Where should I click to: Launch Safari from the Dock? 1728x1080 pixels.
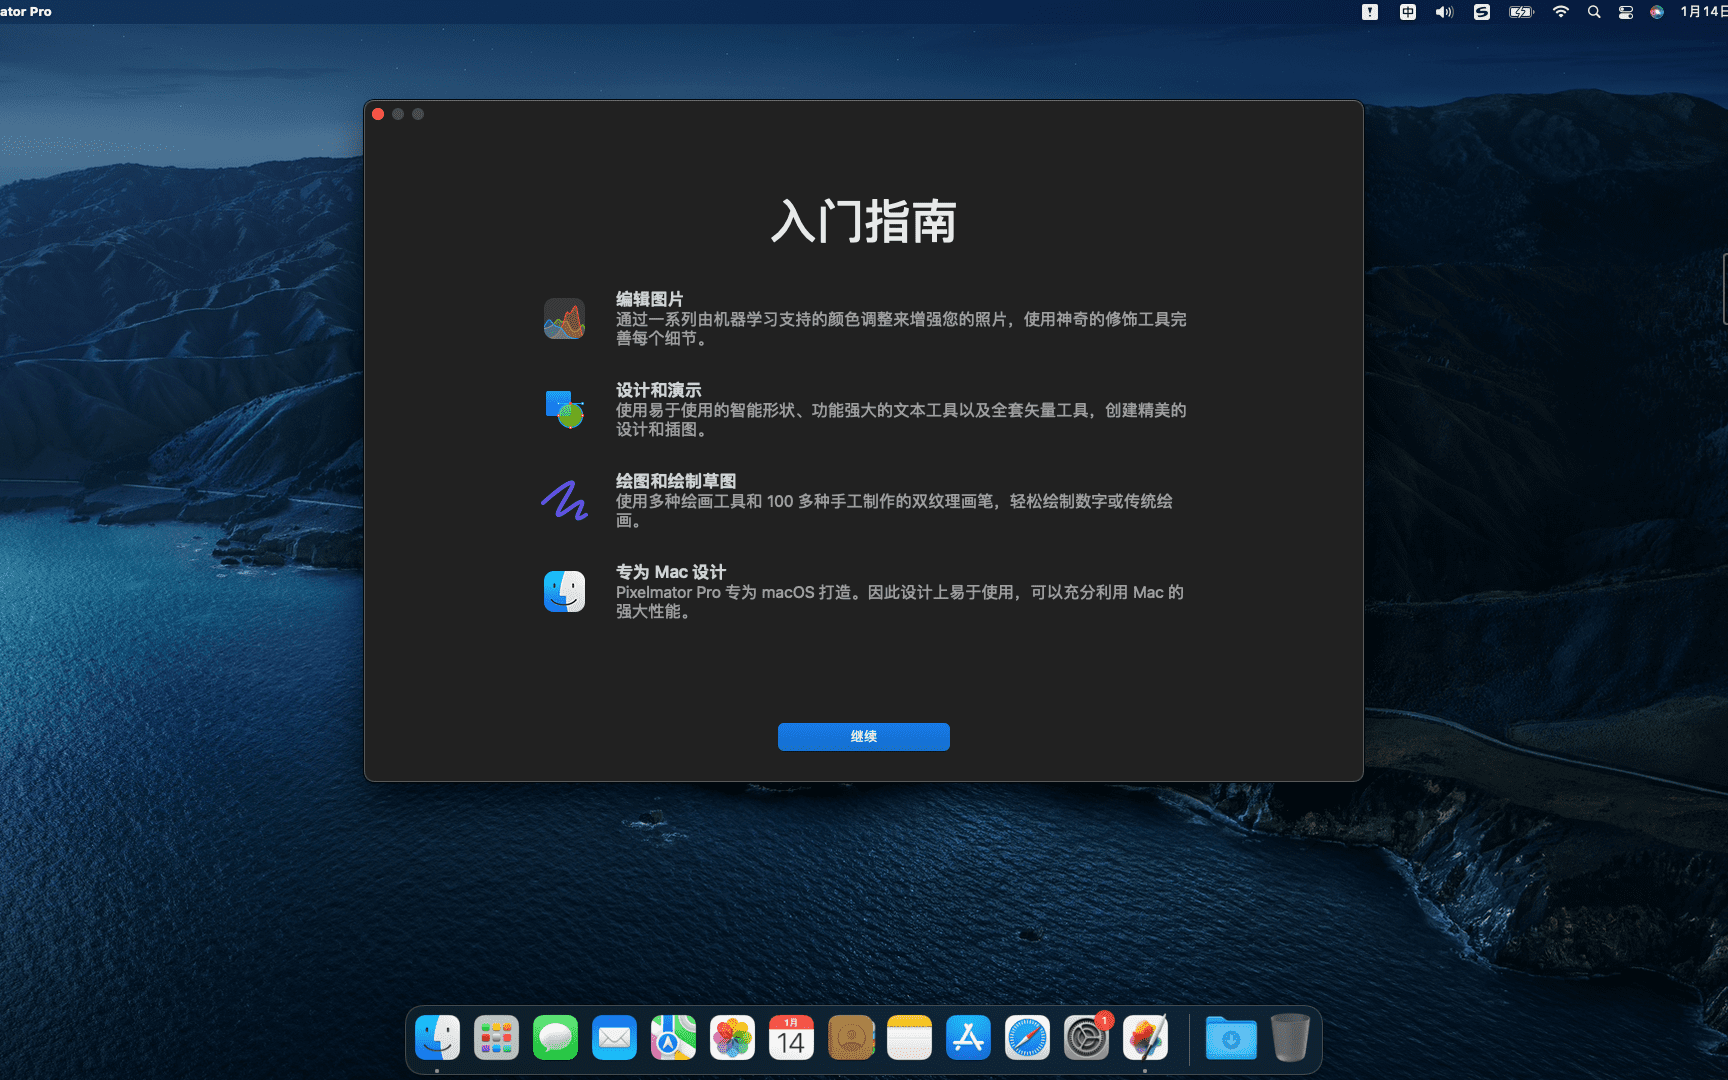1027,1038
